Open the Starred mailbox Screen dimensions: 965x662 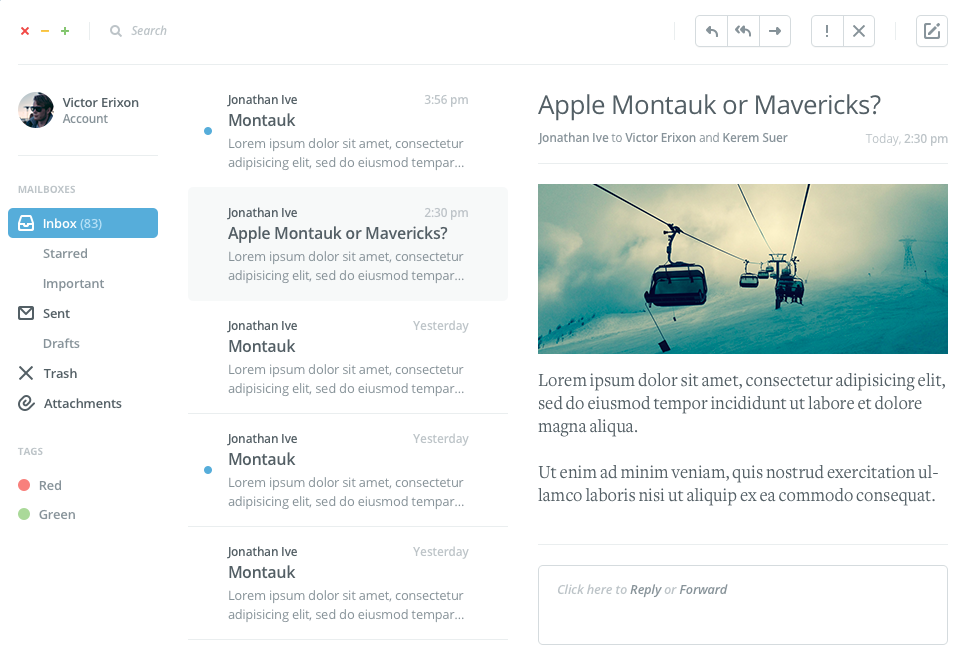pyautogui.click(x=65, y=254)
